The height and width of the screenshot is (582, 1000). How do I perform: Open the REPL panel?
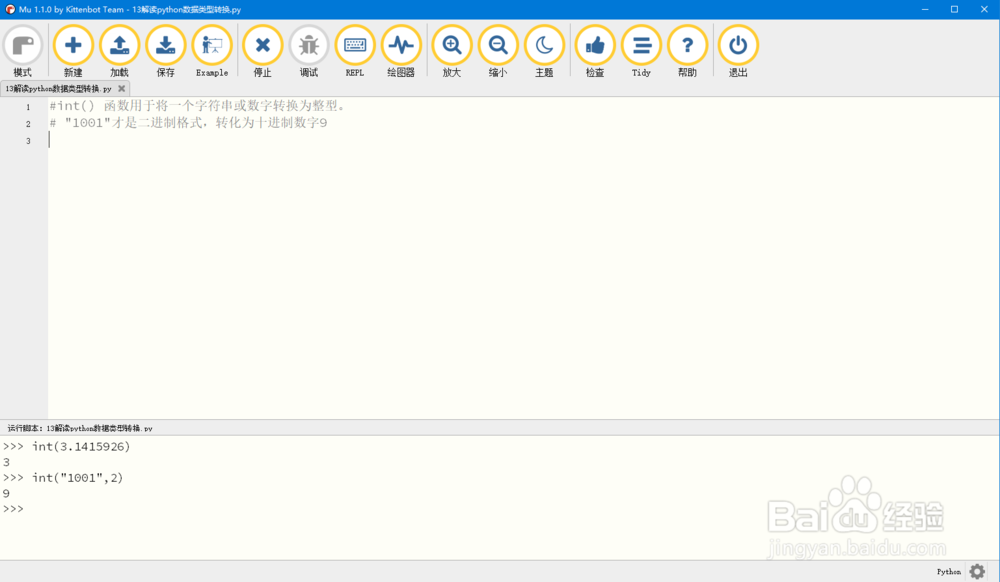pyautogui.click(x=355, y=51)
